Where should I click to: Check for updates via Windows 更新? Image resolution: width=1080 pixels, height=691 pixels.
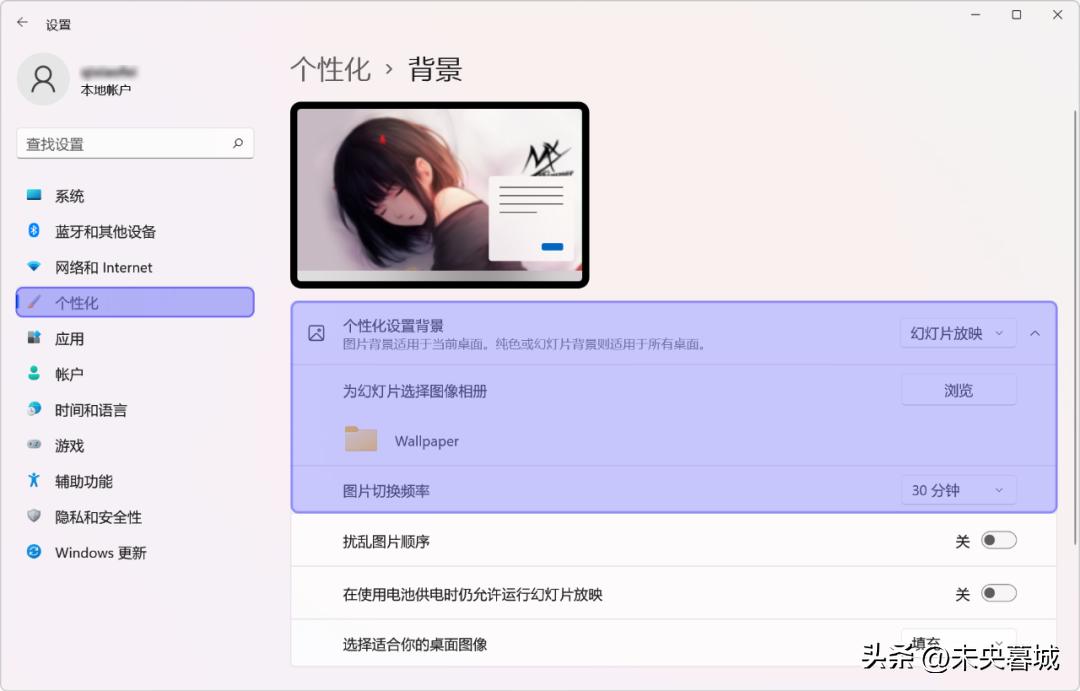point(94,552)
